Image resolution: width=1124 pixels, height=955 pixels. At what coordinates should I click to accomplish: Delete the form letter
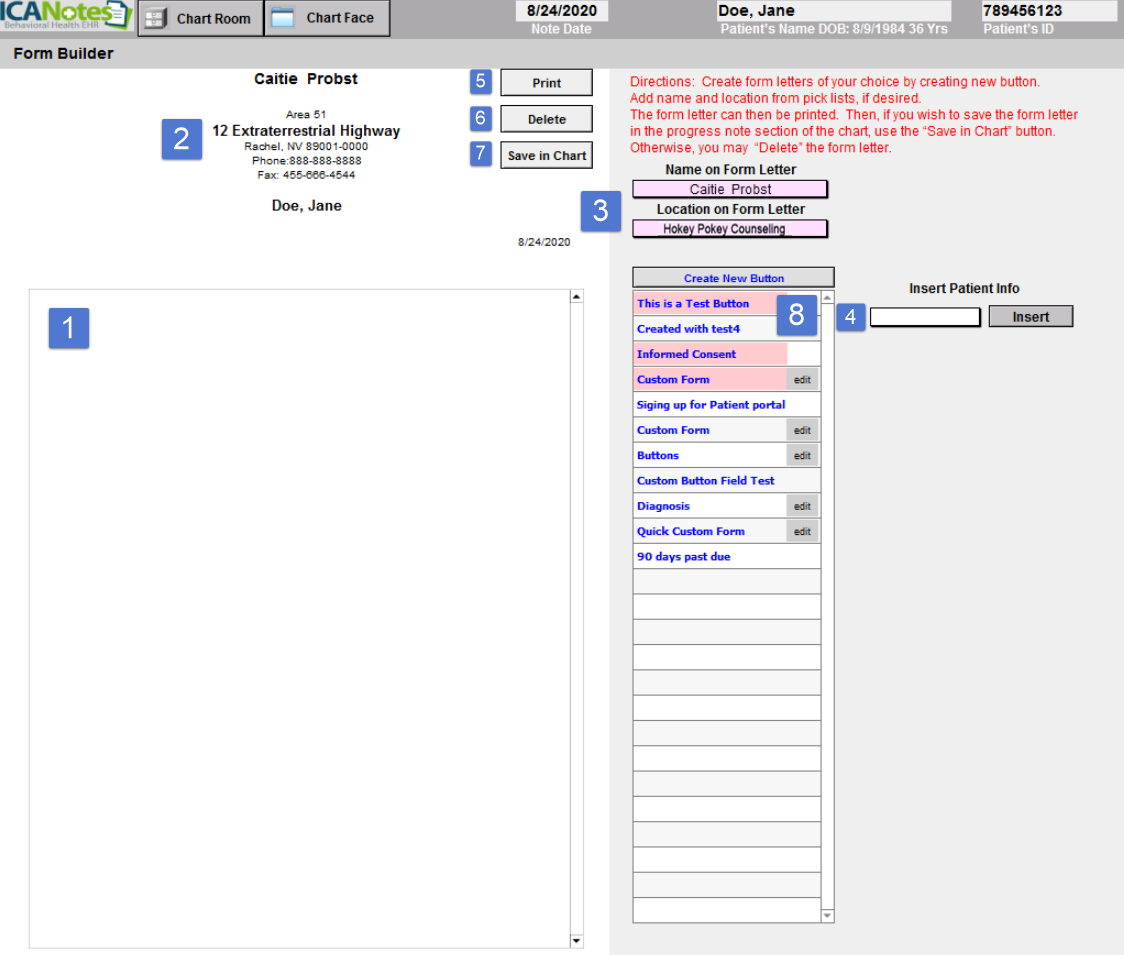(x=546, y=119)
